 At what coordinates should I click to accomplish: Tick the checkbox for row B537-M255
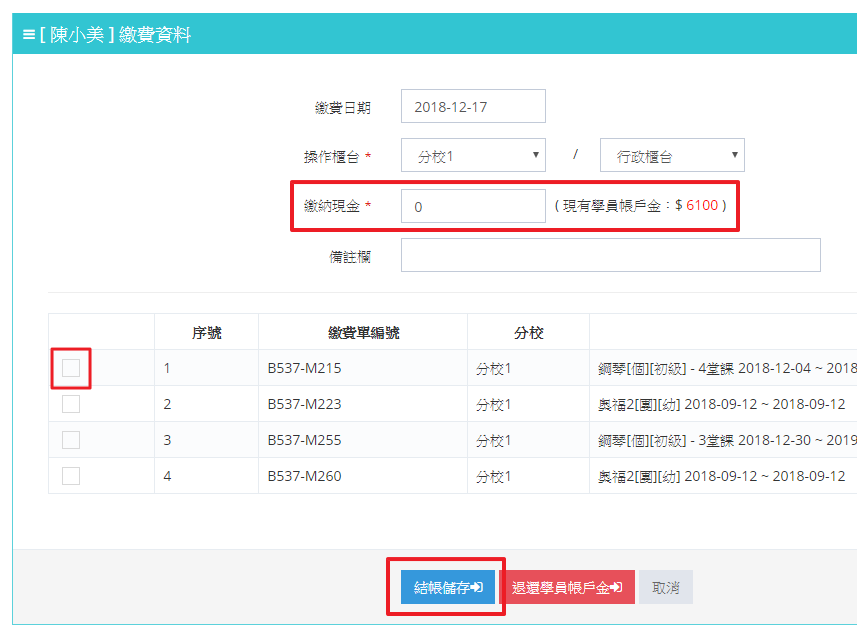71,440
